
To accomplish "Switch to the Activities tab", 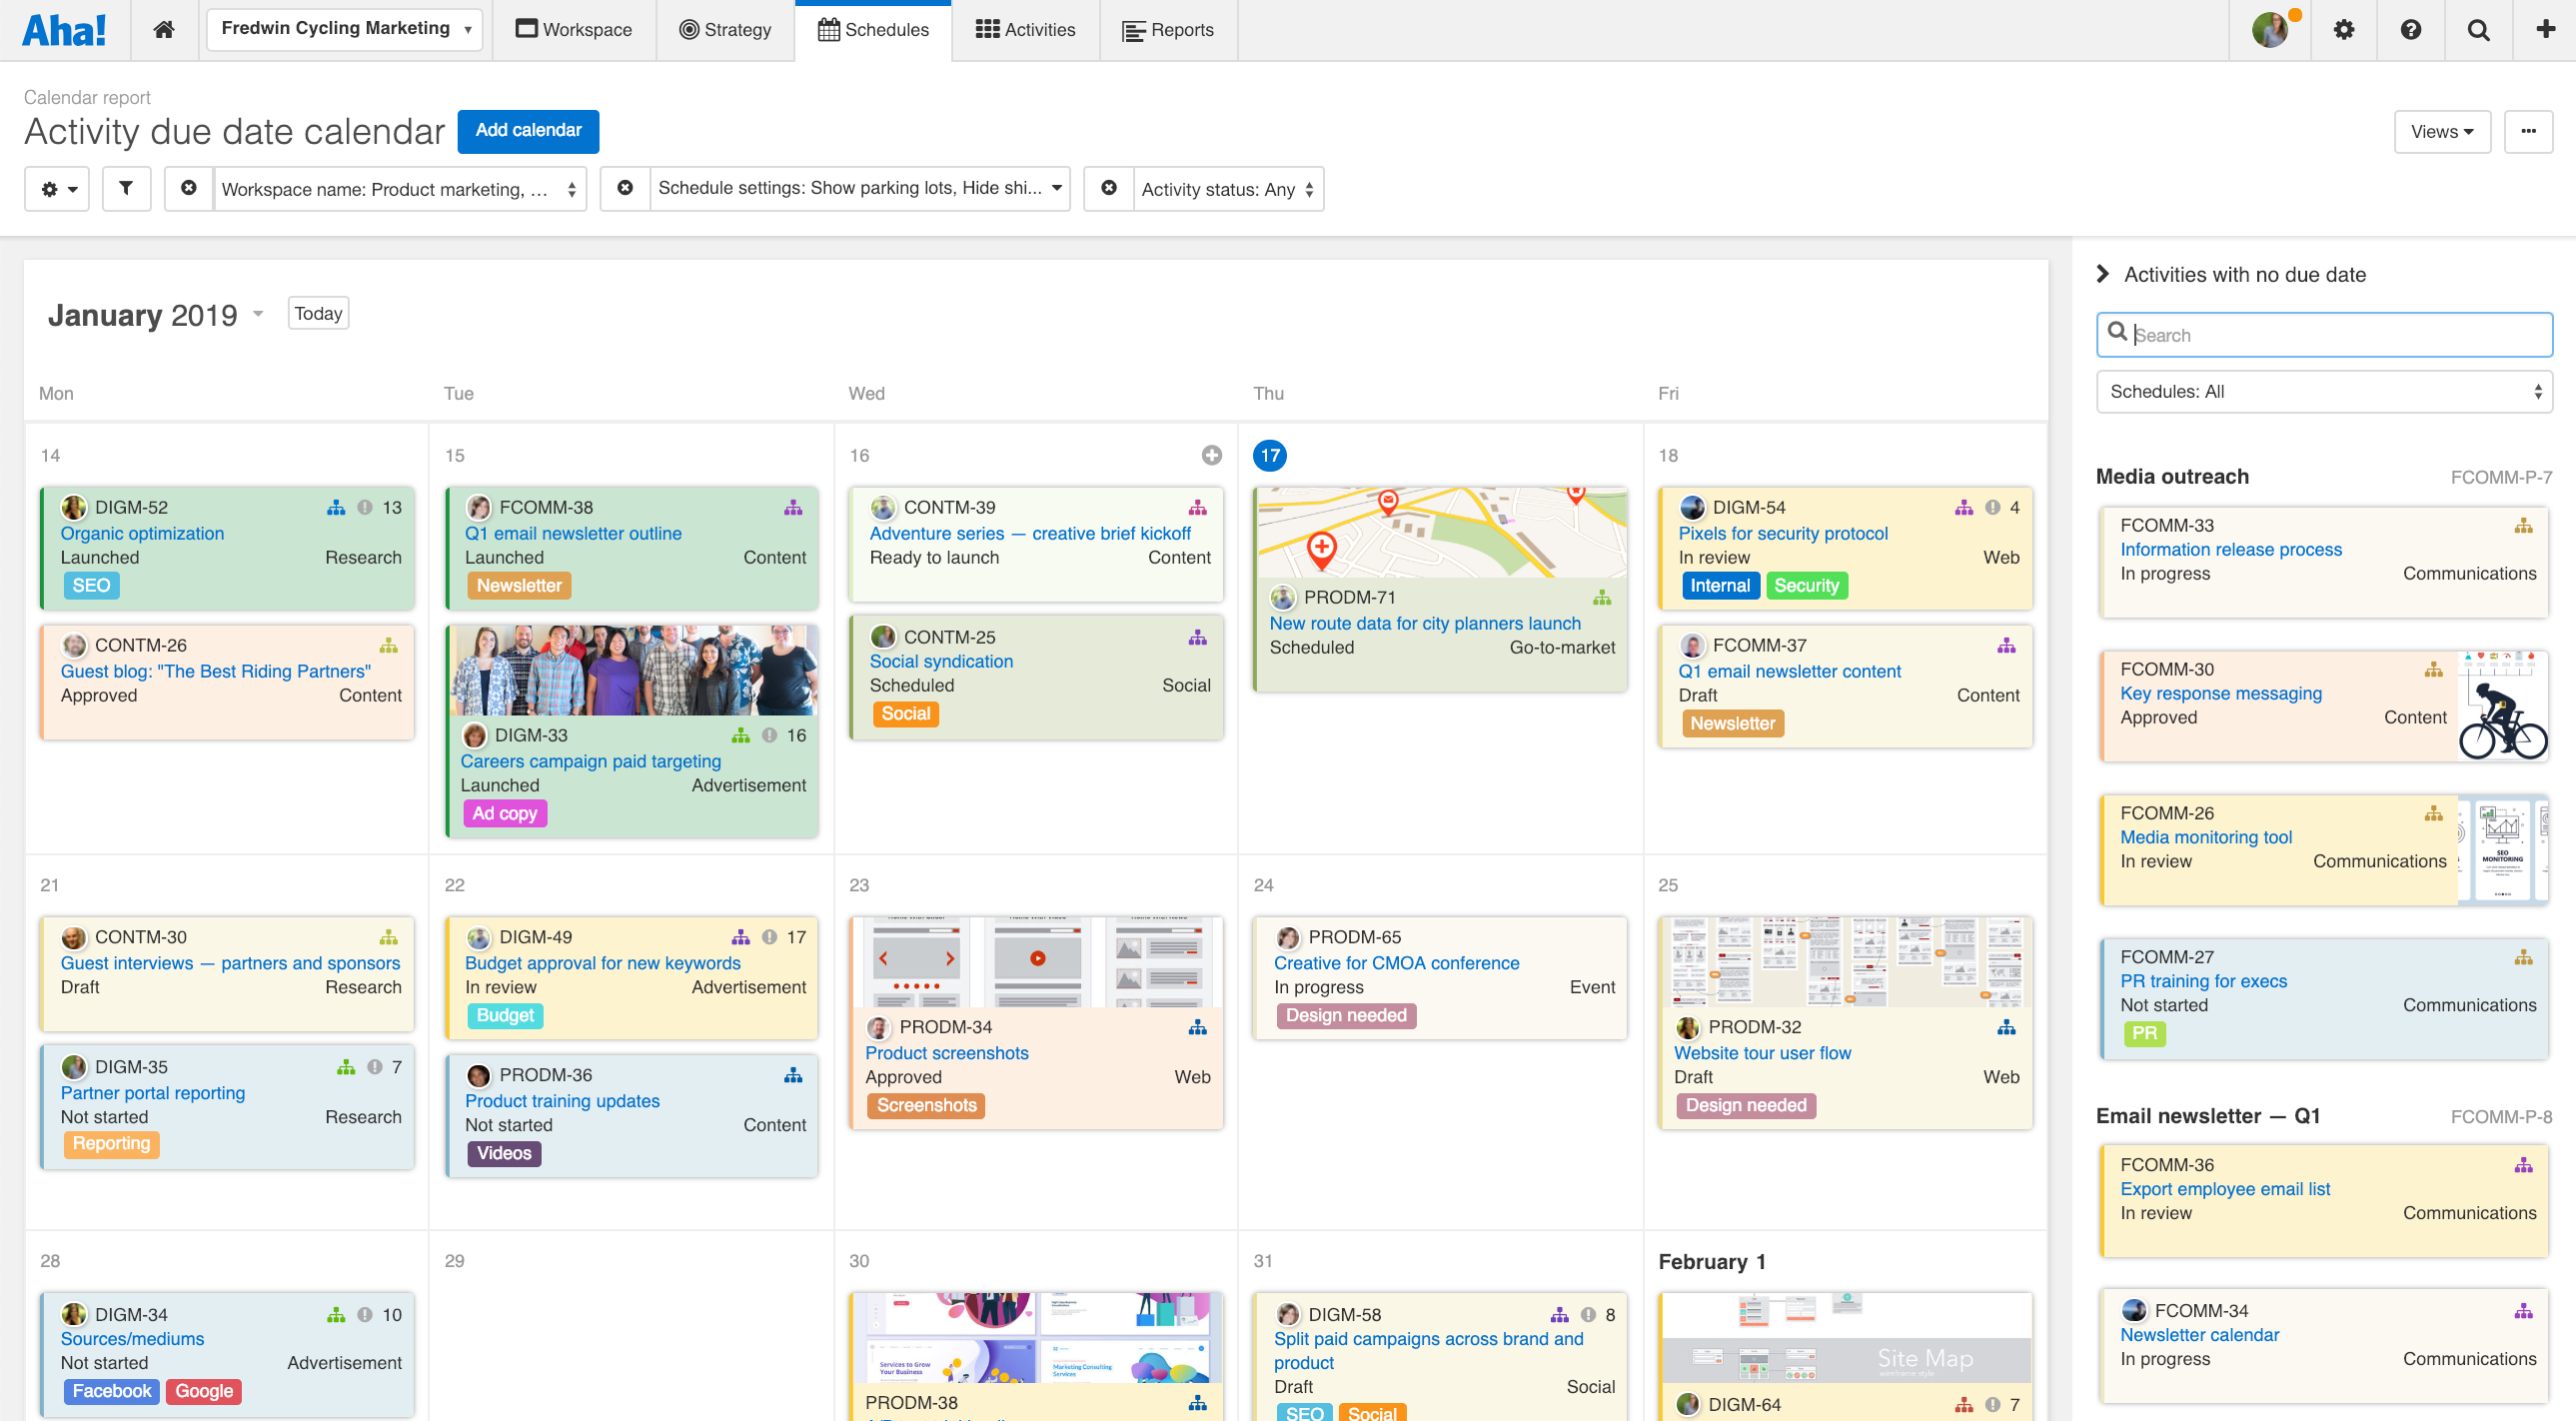I will tap(1025, 29).
